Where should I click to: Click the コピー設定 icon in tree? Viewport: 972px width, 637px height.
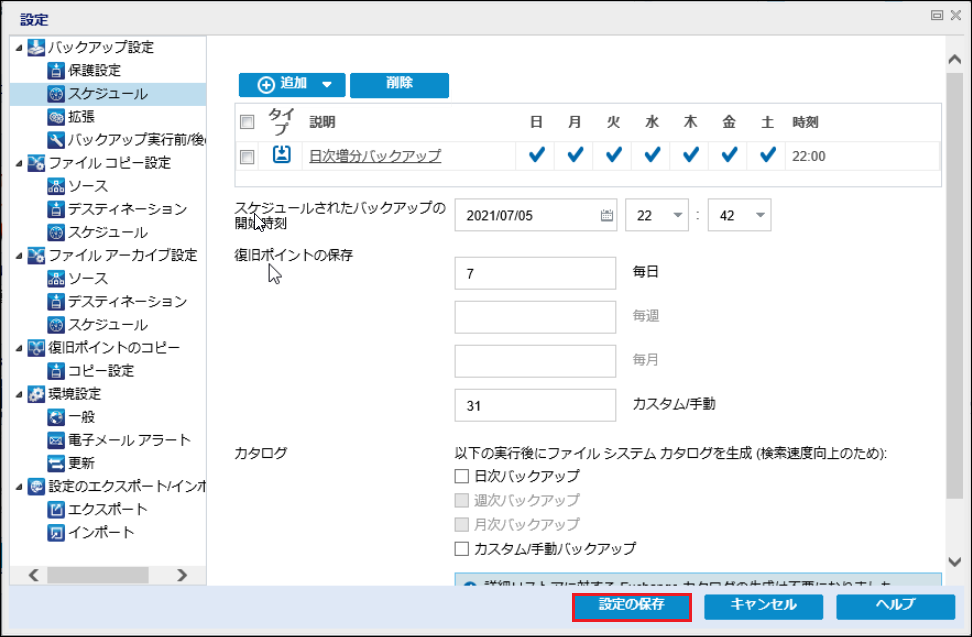tap(56, 371)
